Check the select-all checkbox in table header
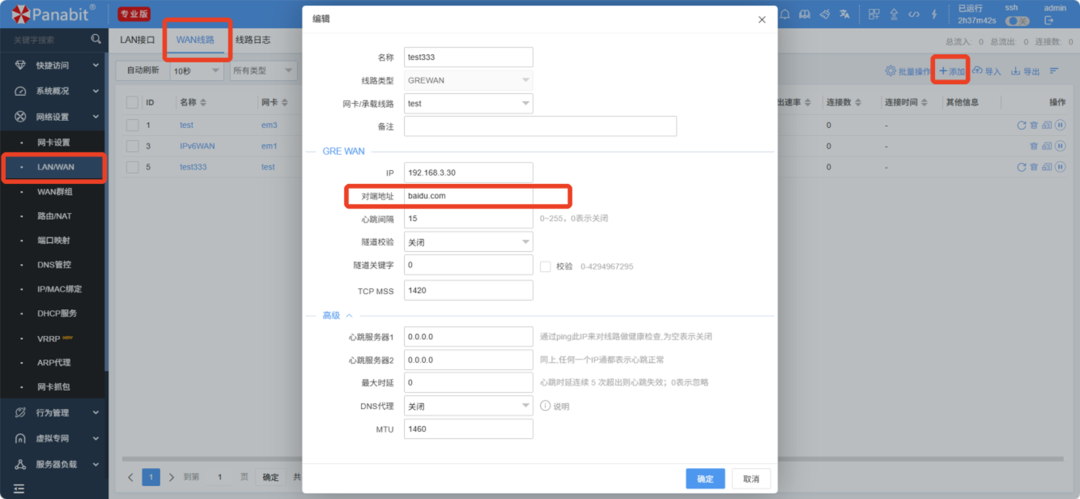The width and height of the screenshot is (1080, 499). [x=132, y=102]
